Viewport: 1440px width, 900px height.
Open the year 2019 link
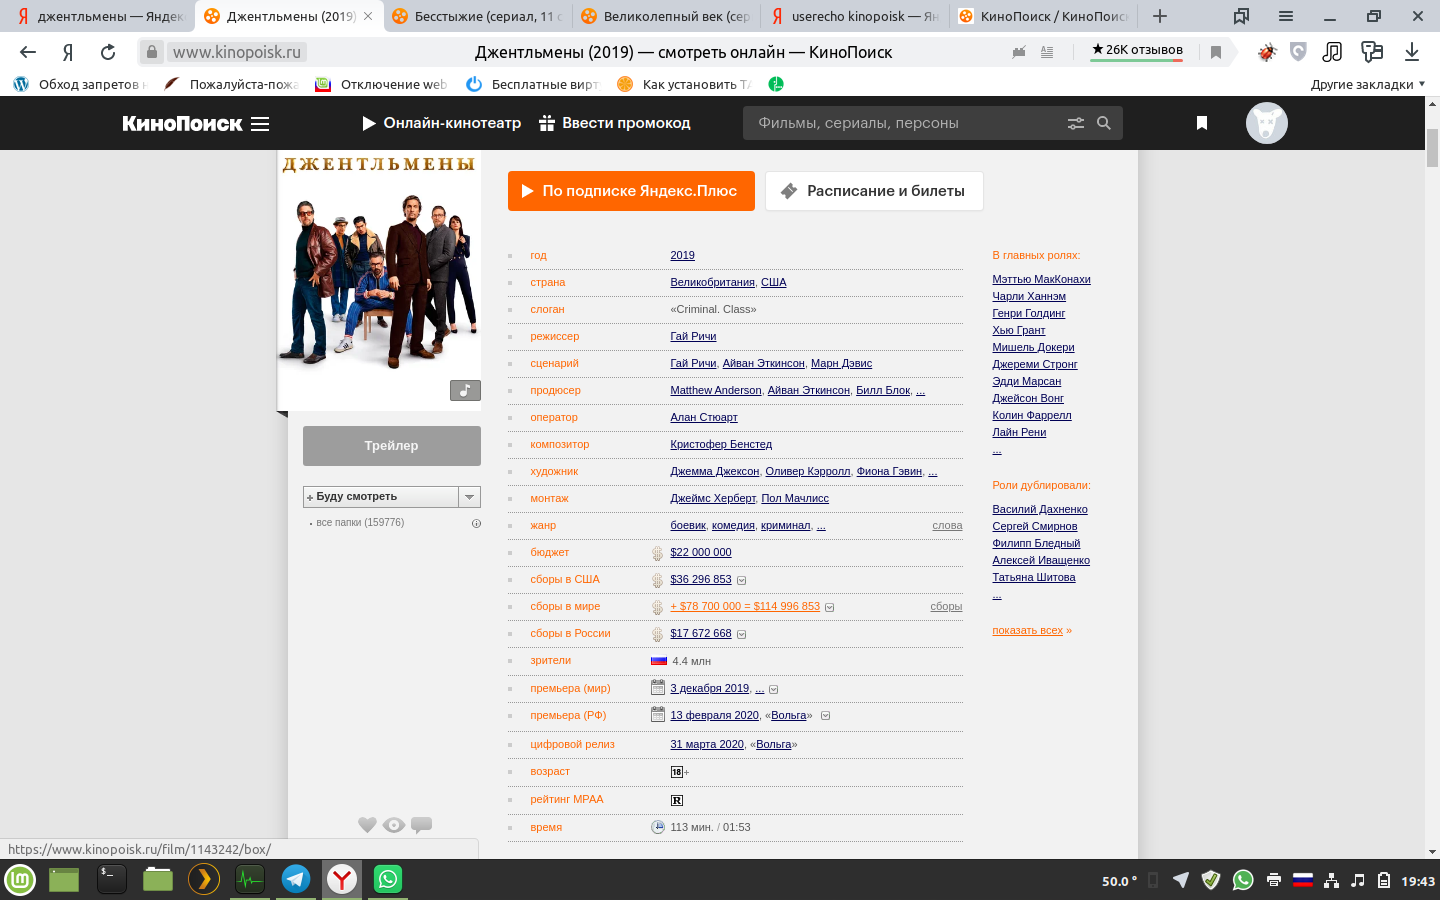[682, 255]
